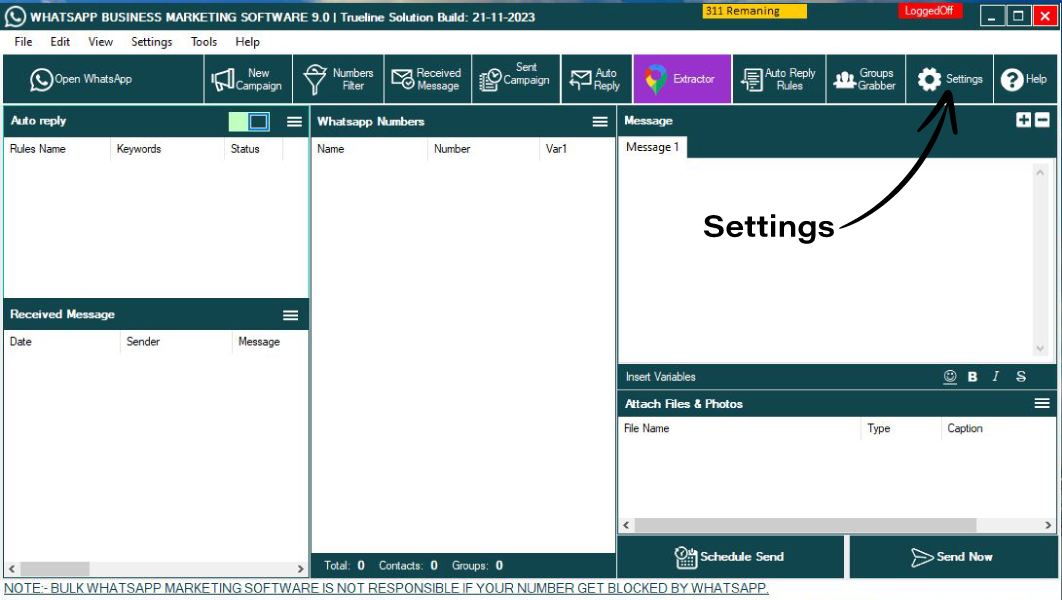Open Attach Files & Photos panel menu
Viewport: 1062px width, 600px height.
click(1042, 404)
